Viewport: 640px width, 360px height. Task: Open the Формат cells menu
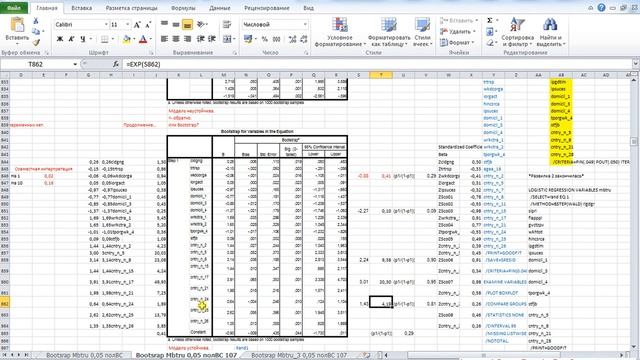click(457, 42)
